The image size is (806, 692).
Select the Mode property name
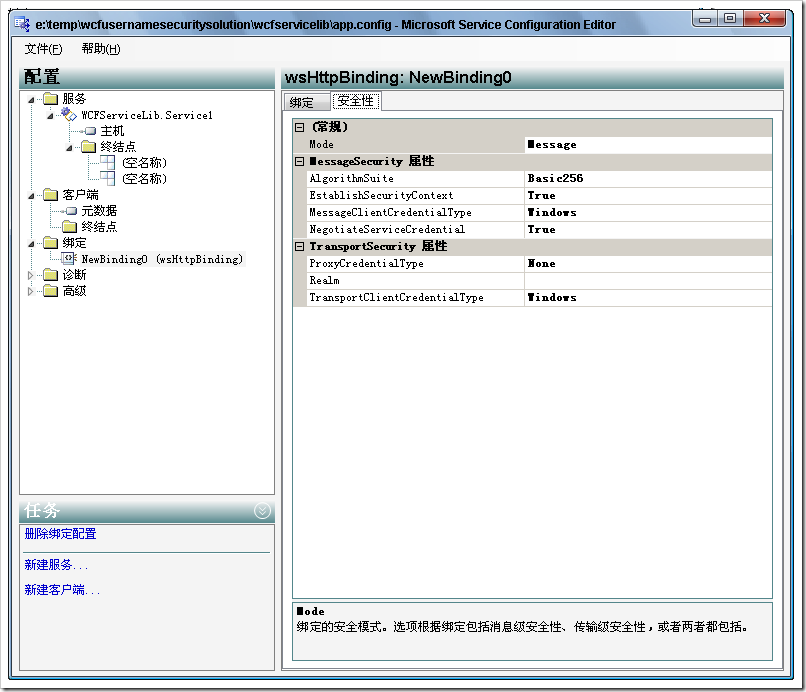click(x=321, y=144)
